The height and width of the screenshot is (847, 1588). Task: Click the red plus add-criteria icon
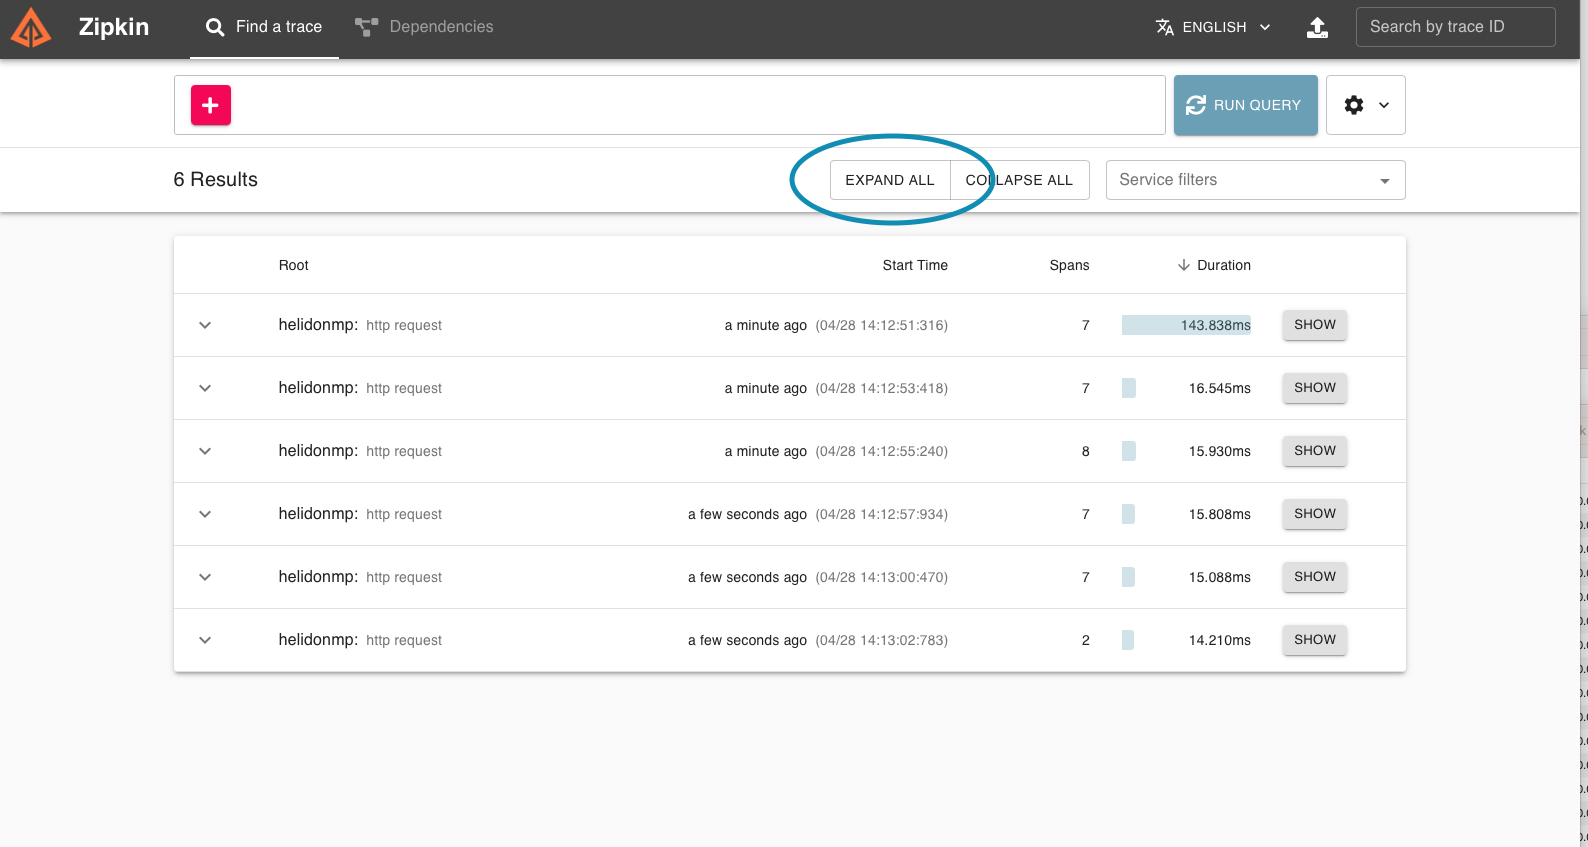[x=210, y=105]
